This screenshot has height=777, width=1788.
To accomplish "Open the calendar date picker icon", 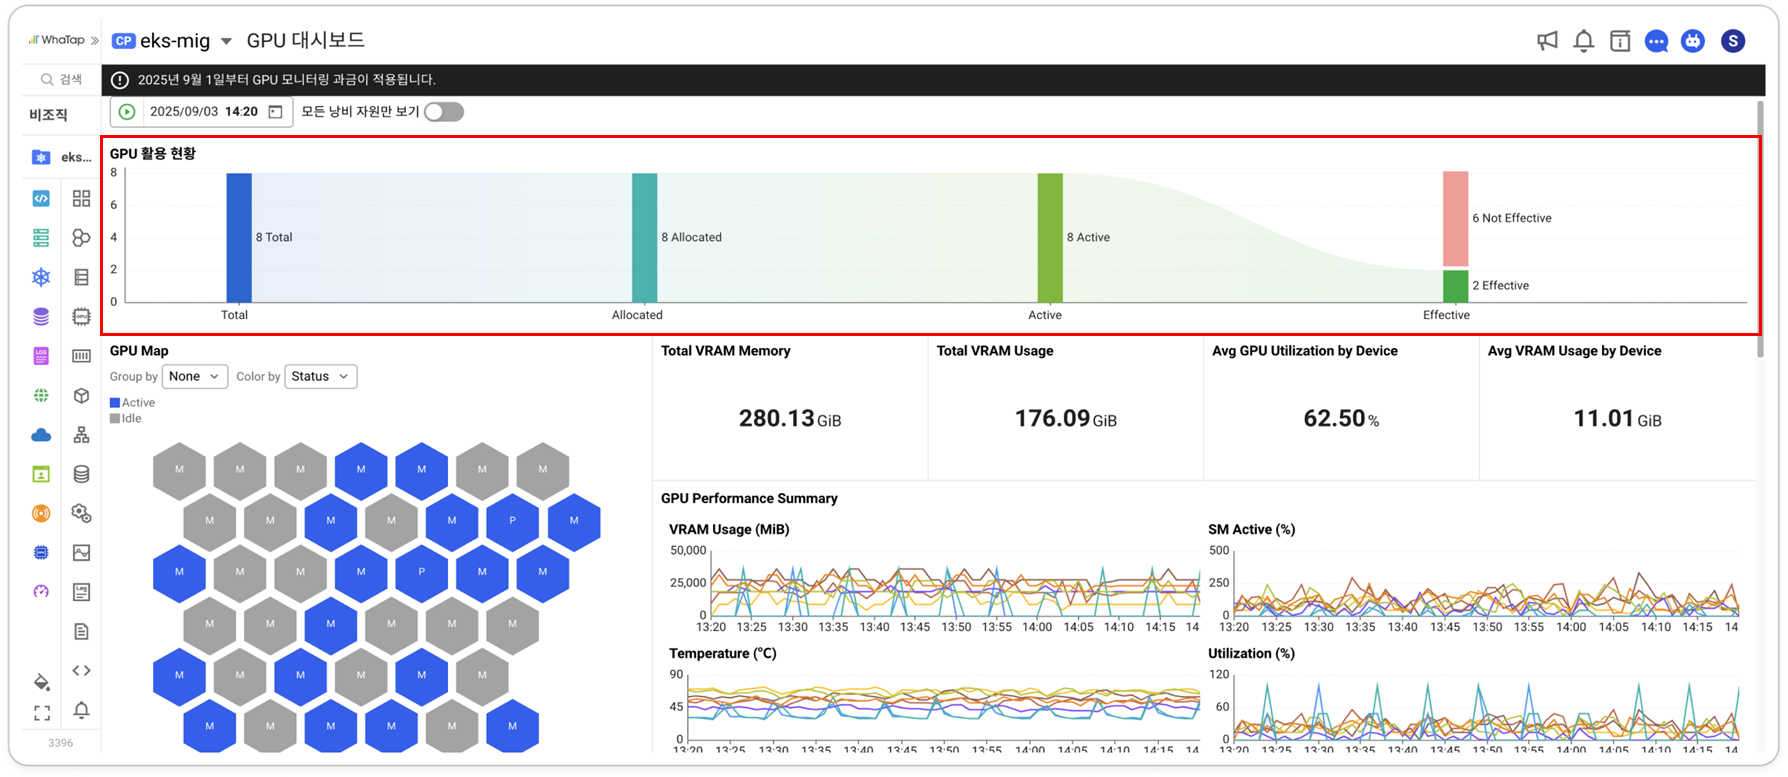I will (x=276, y=112).
